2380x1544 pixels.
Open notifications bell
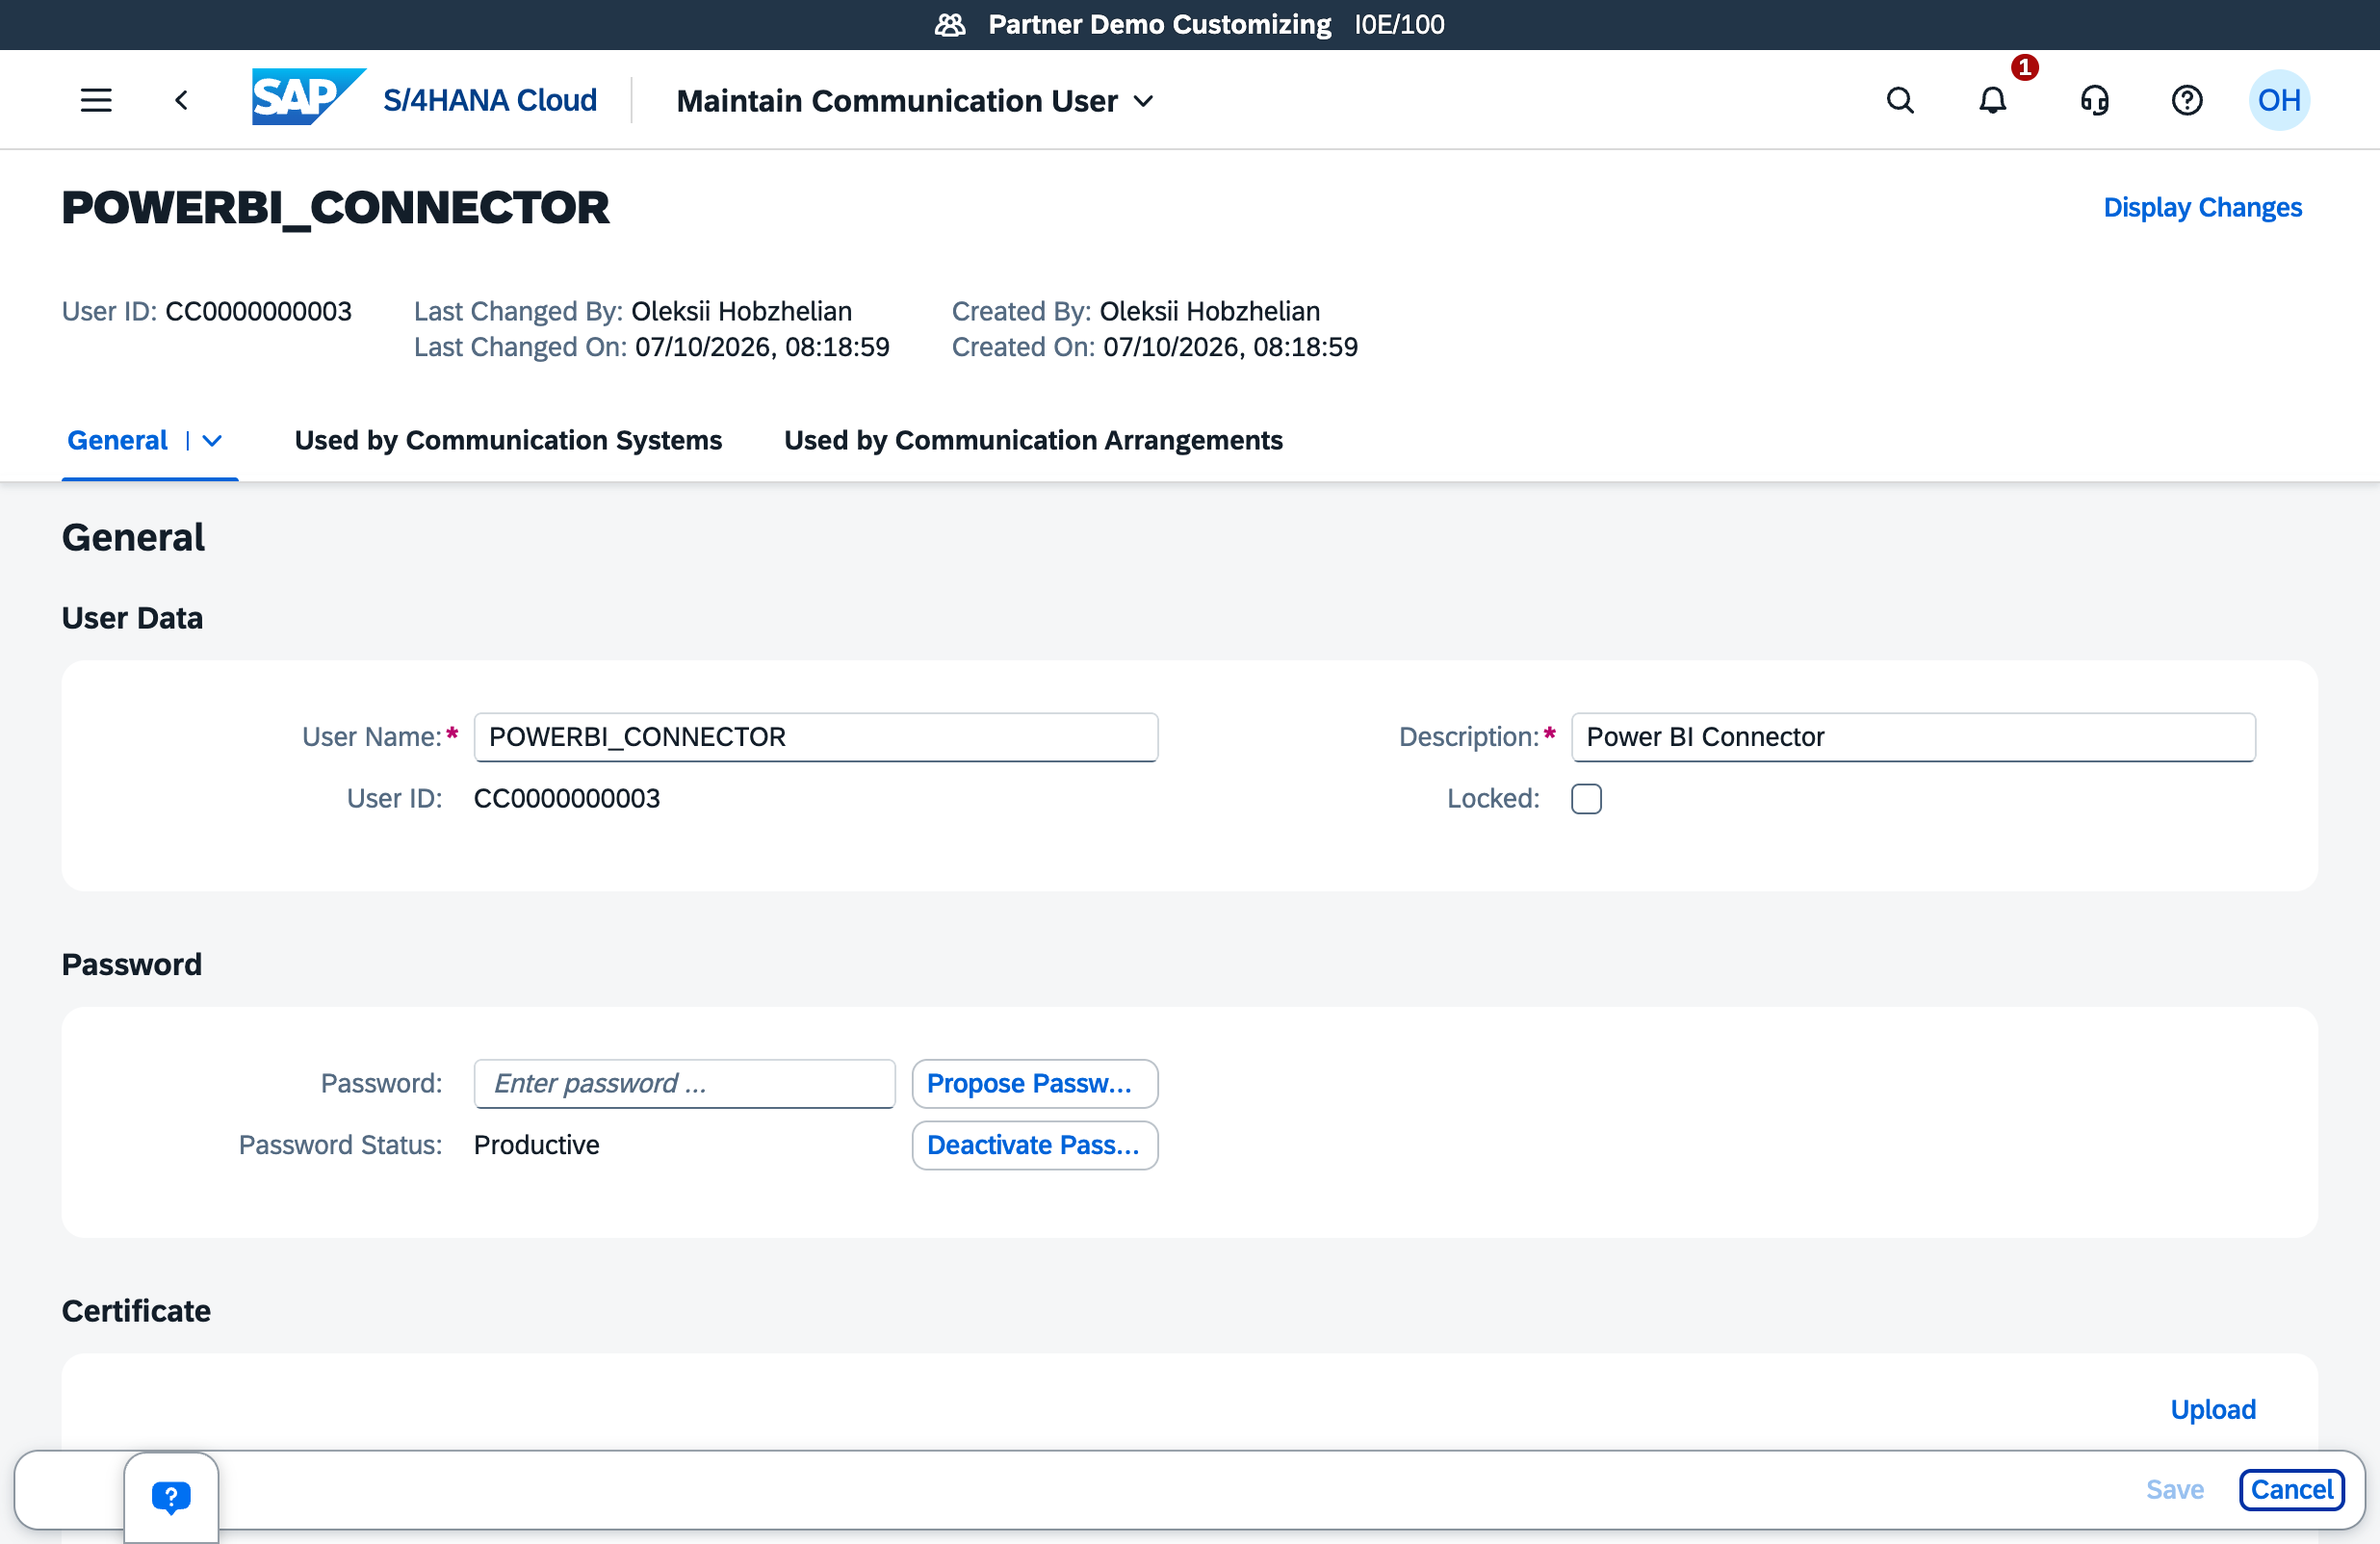pos(1993,100)
